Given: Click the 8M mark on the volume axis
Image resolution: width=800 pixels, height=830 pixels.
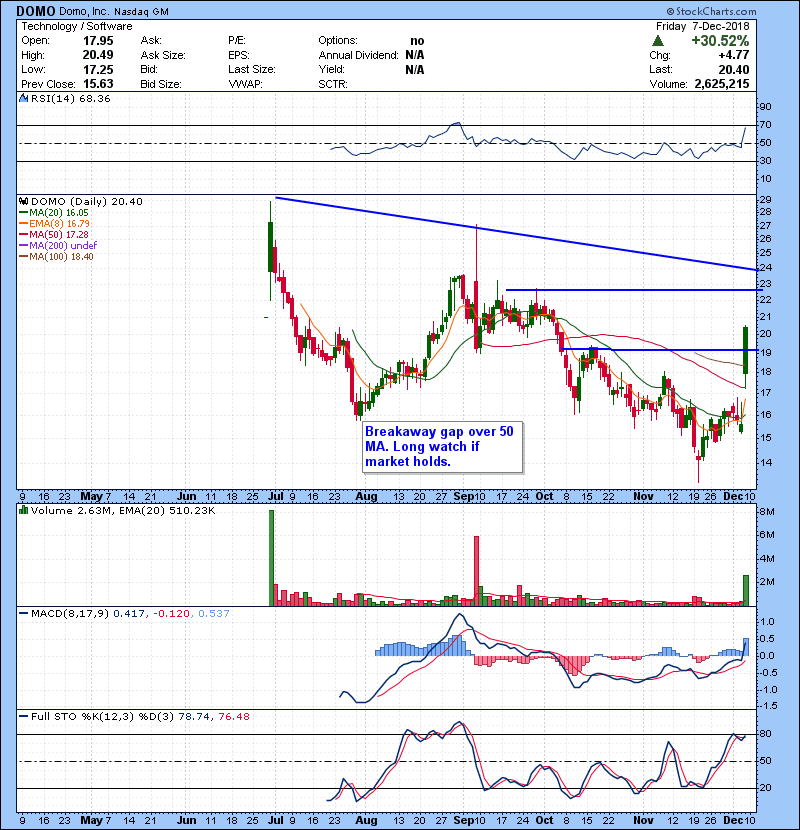Looking at the screenshot, I should point(767,512).
